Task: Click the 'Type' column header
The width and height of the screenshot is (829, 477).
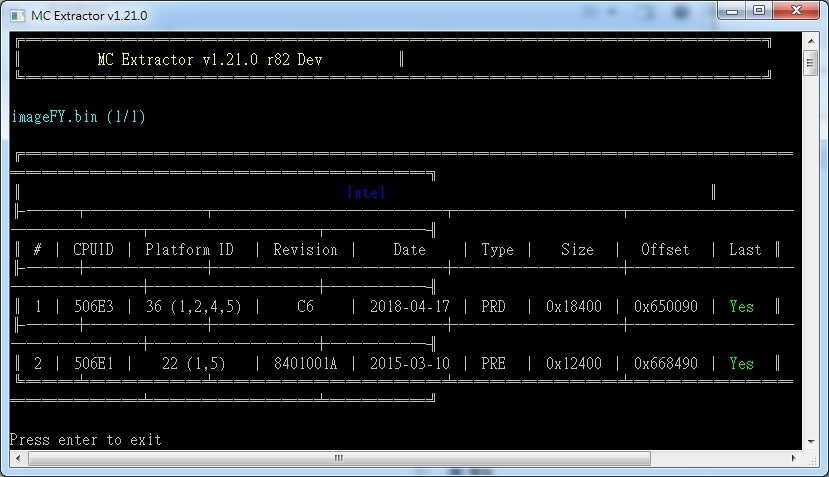Action: point(497,250)
